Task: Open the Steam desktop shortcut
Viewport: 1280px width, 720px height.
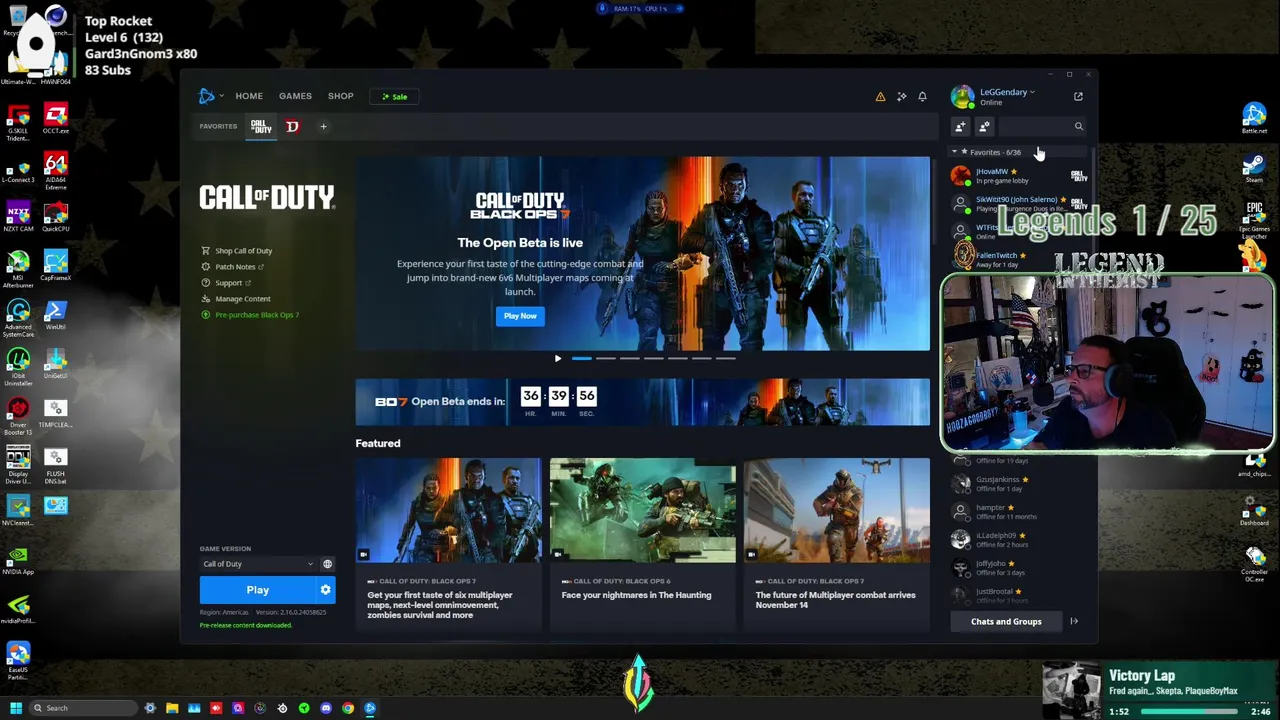Action: point(1254,167)
